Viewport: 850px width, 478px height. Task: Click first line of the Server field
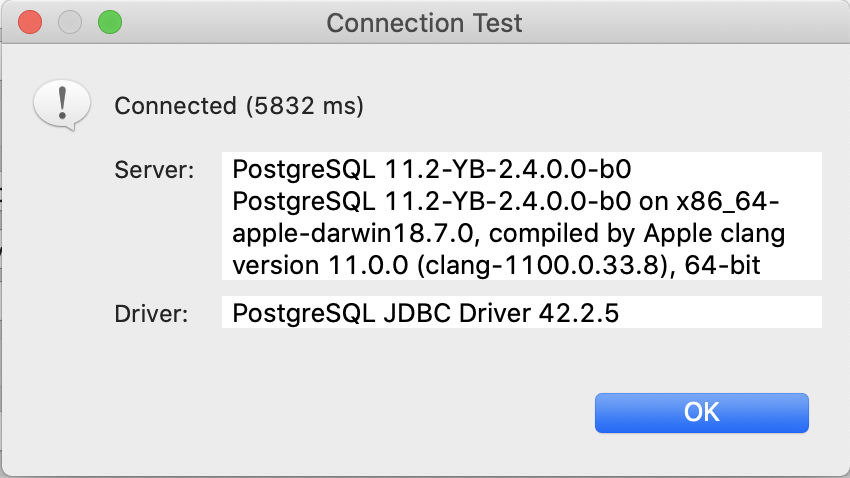click(x=431, y=167)
